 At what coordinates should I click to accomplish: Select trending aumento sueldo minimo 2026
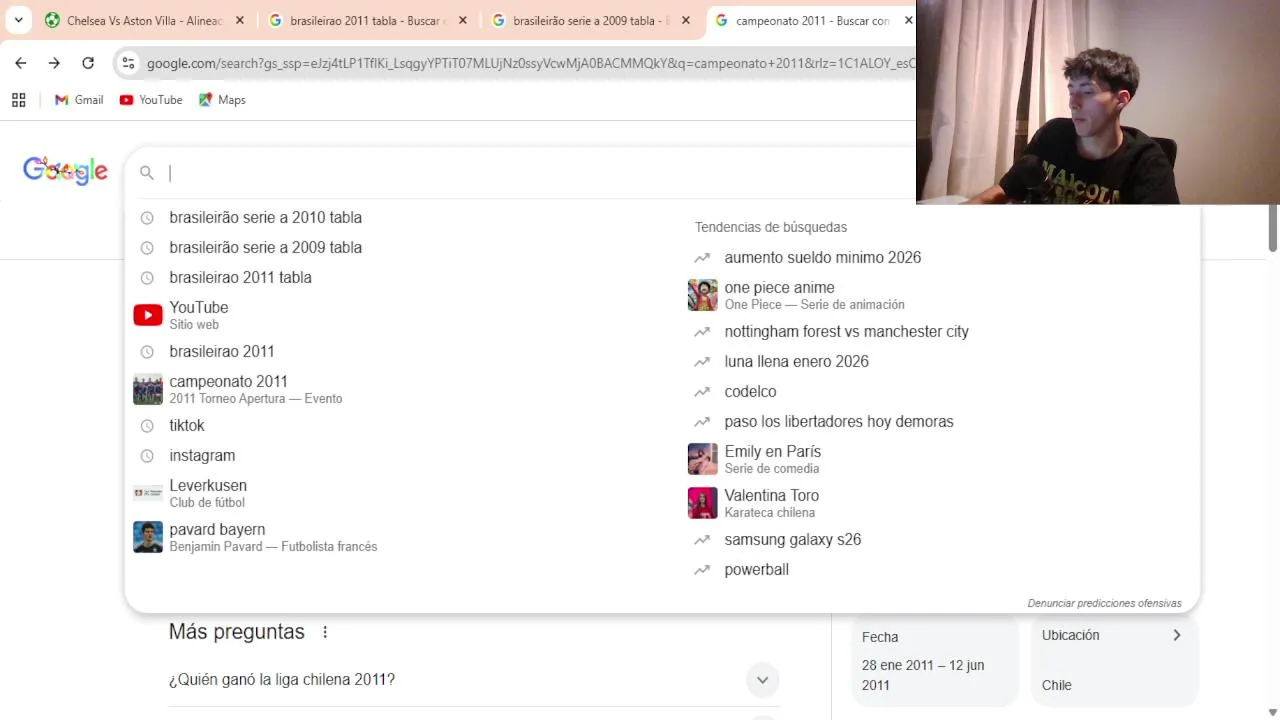(822, 257)
